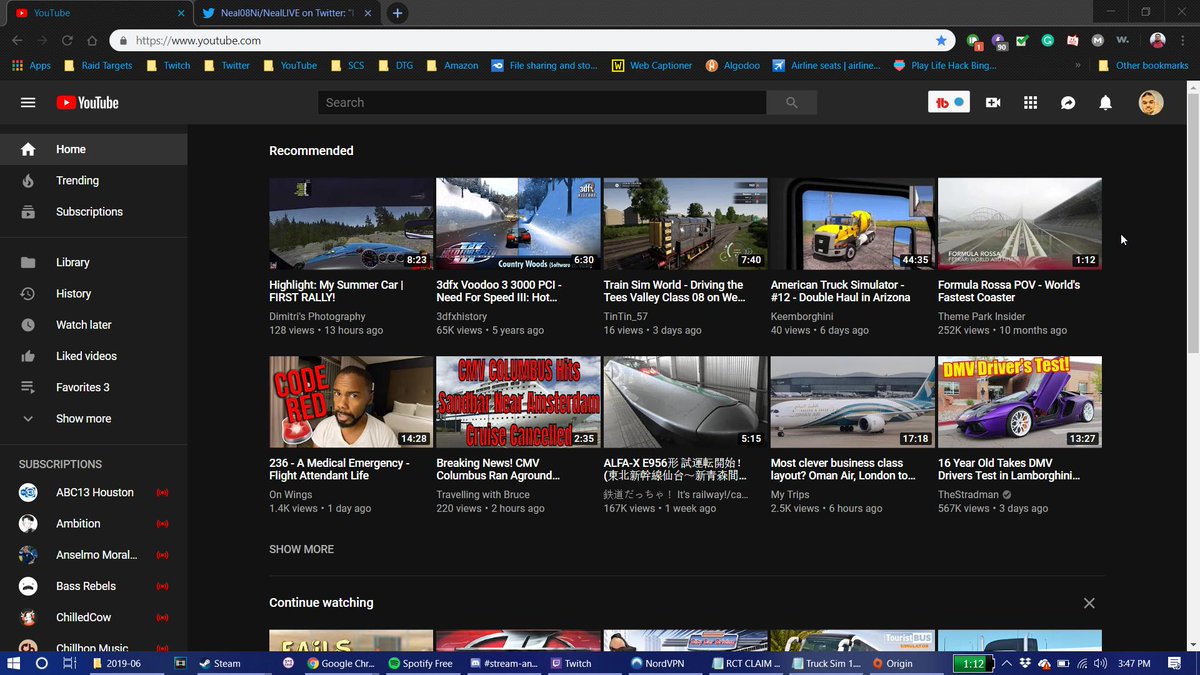Open the YouTube apps grid icon
Screen dimensions: 1200x675
(1030, 102)
